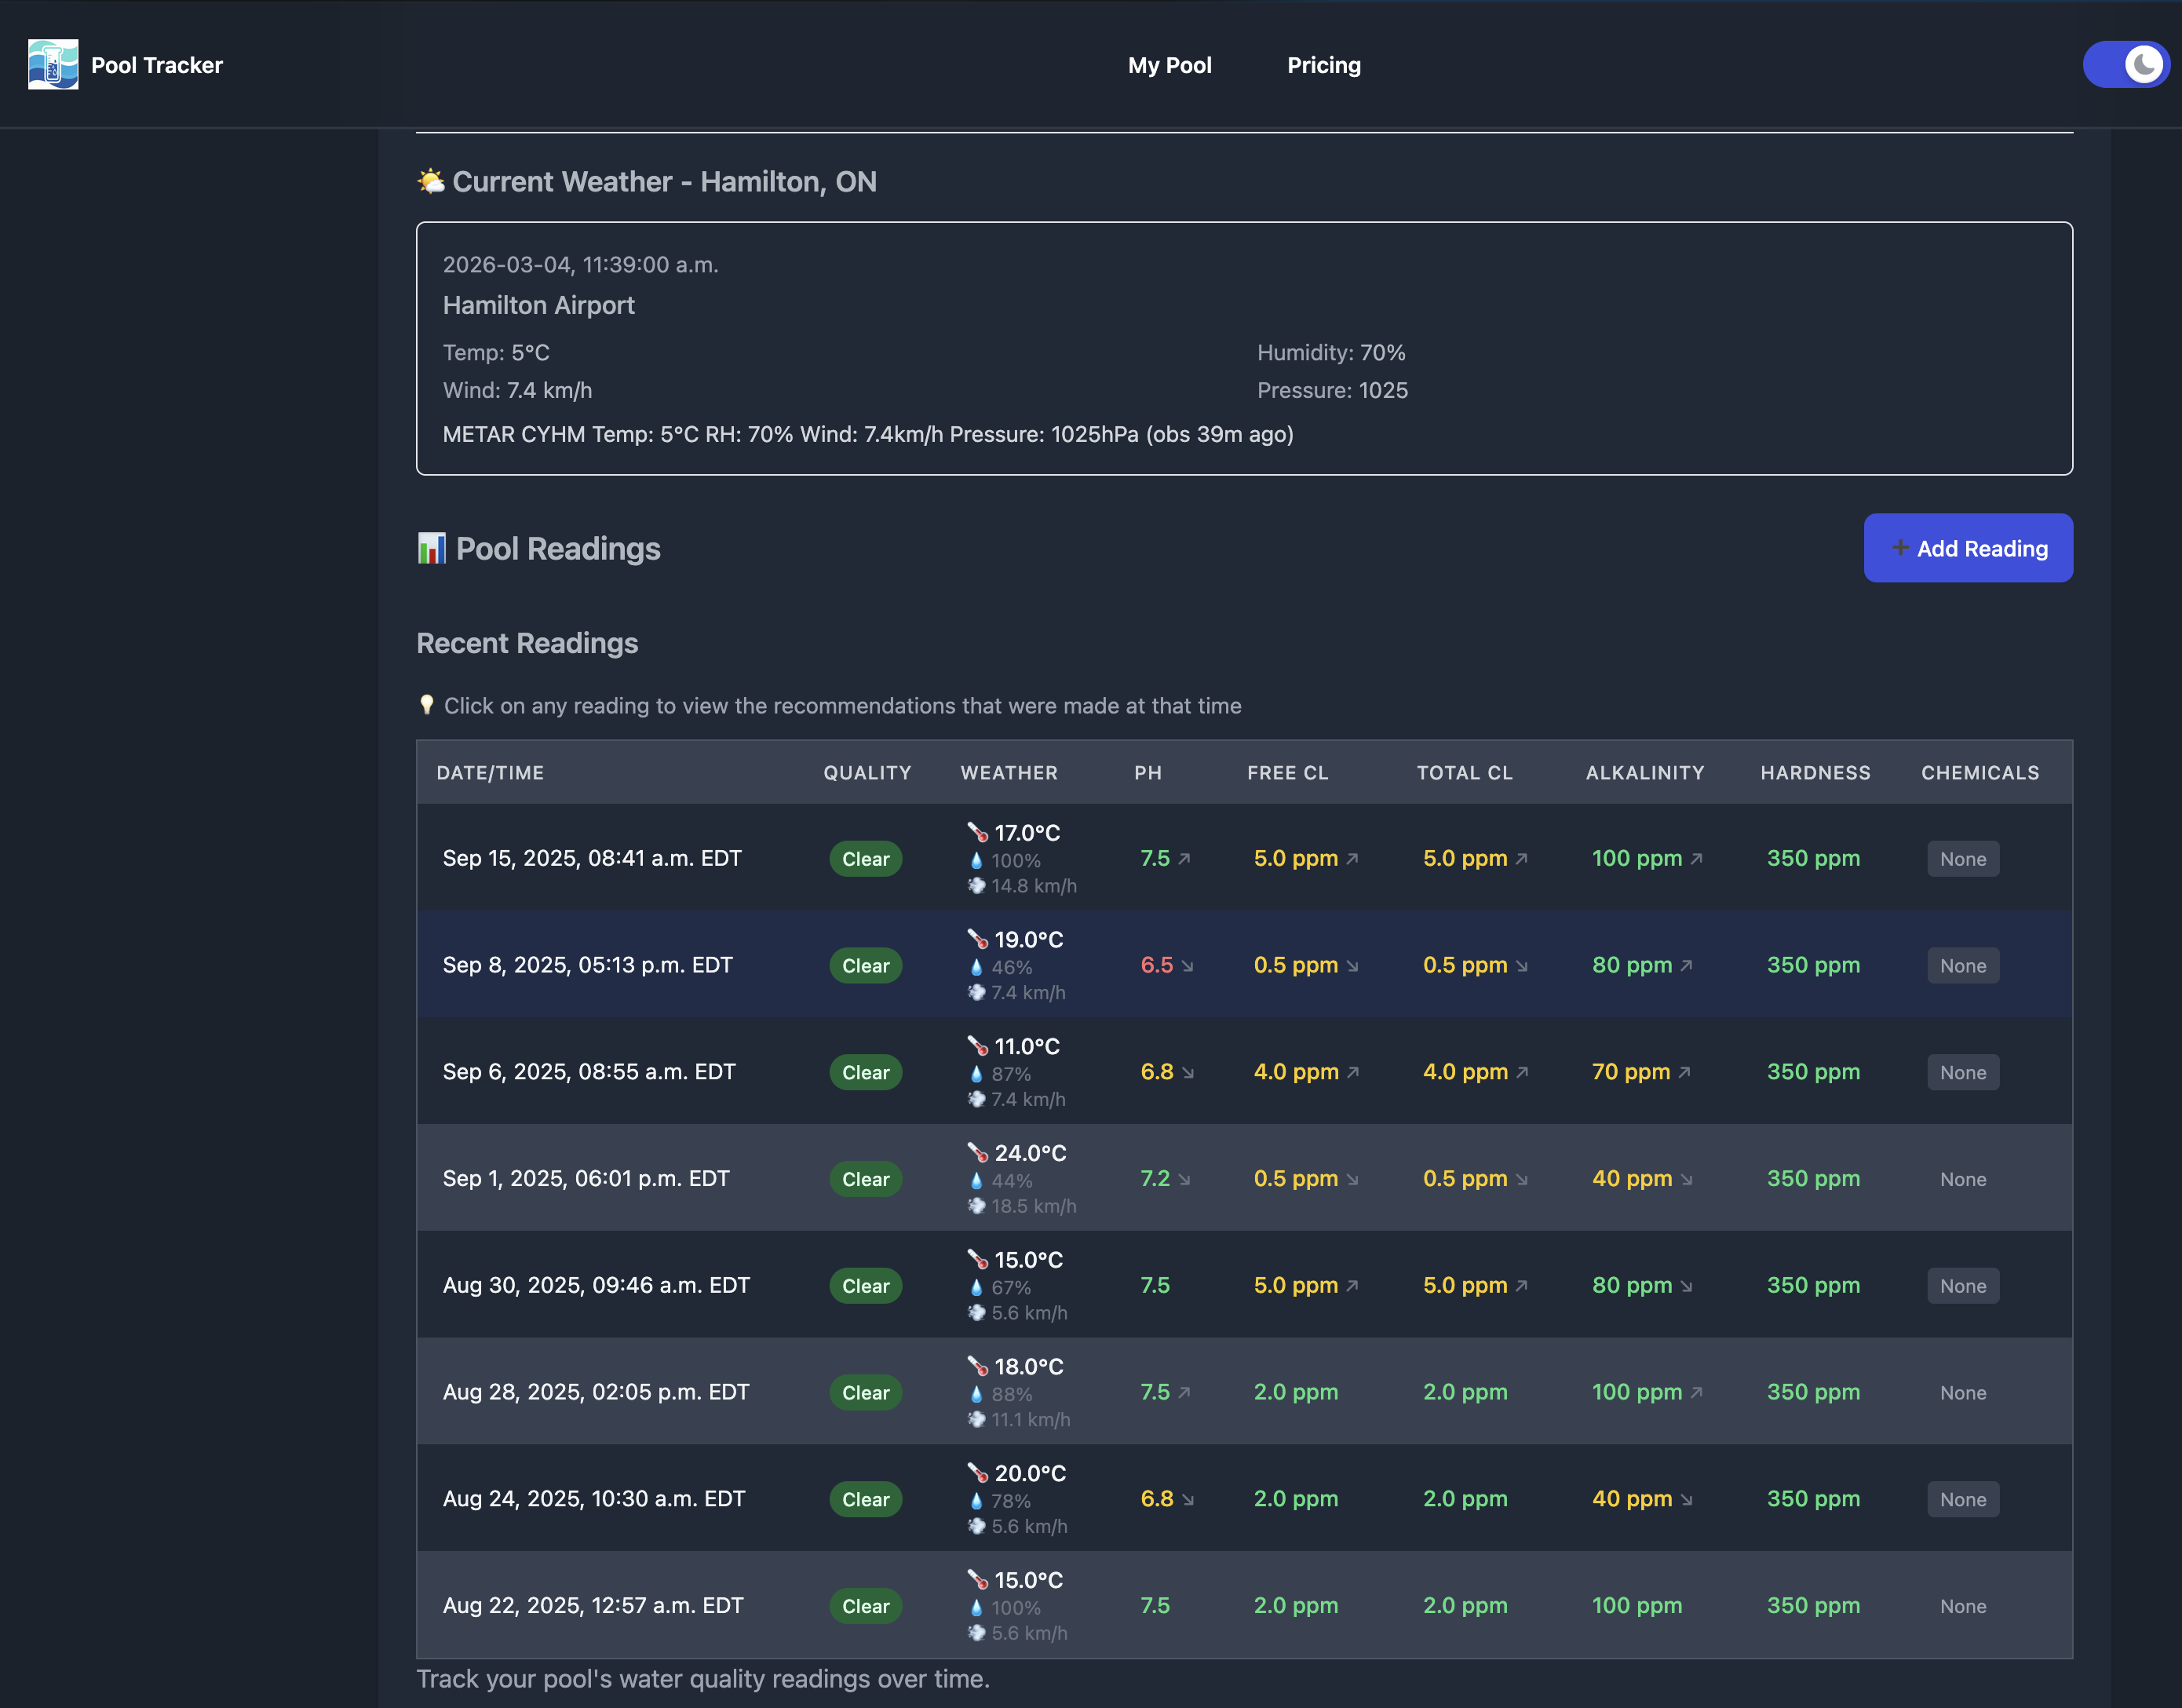The height and width of the screenshot is (1708, 2182).
Task: Click the wind icon next to 14.8 km/h
Action: click(977, 885)
